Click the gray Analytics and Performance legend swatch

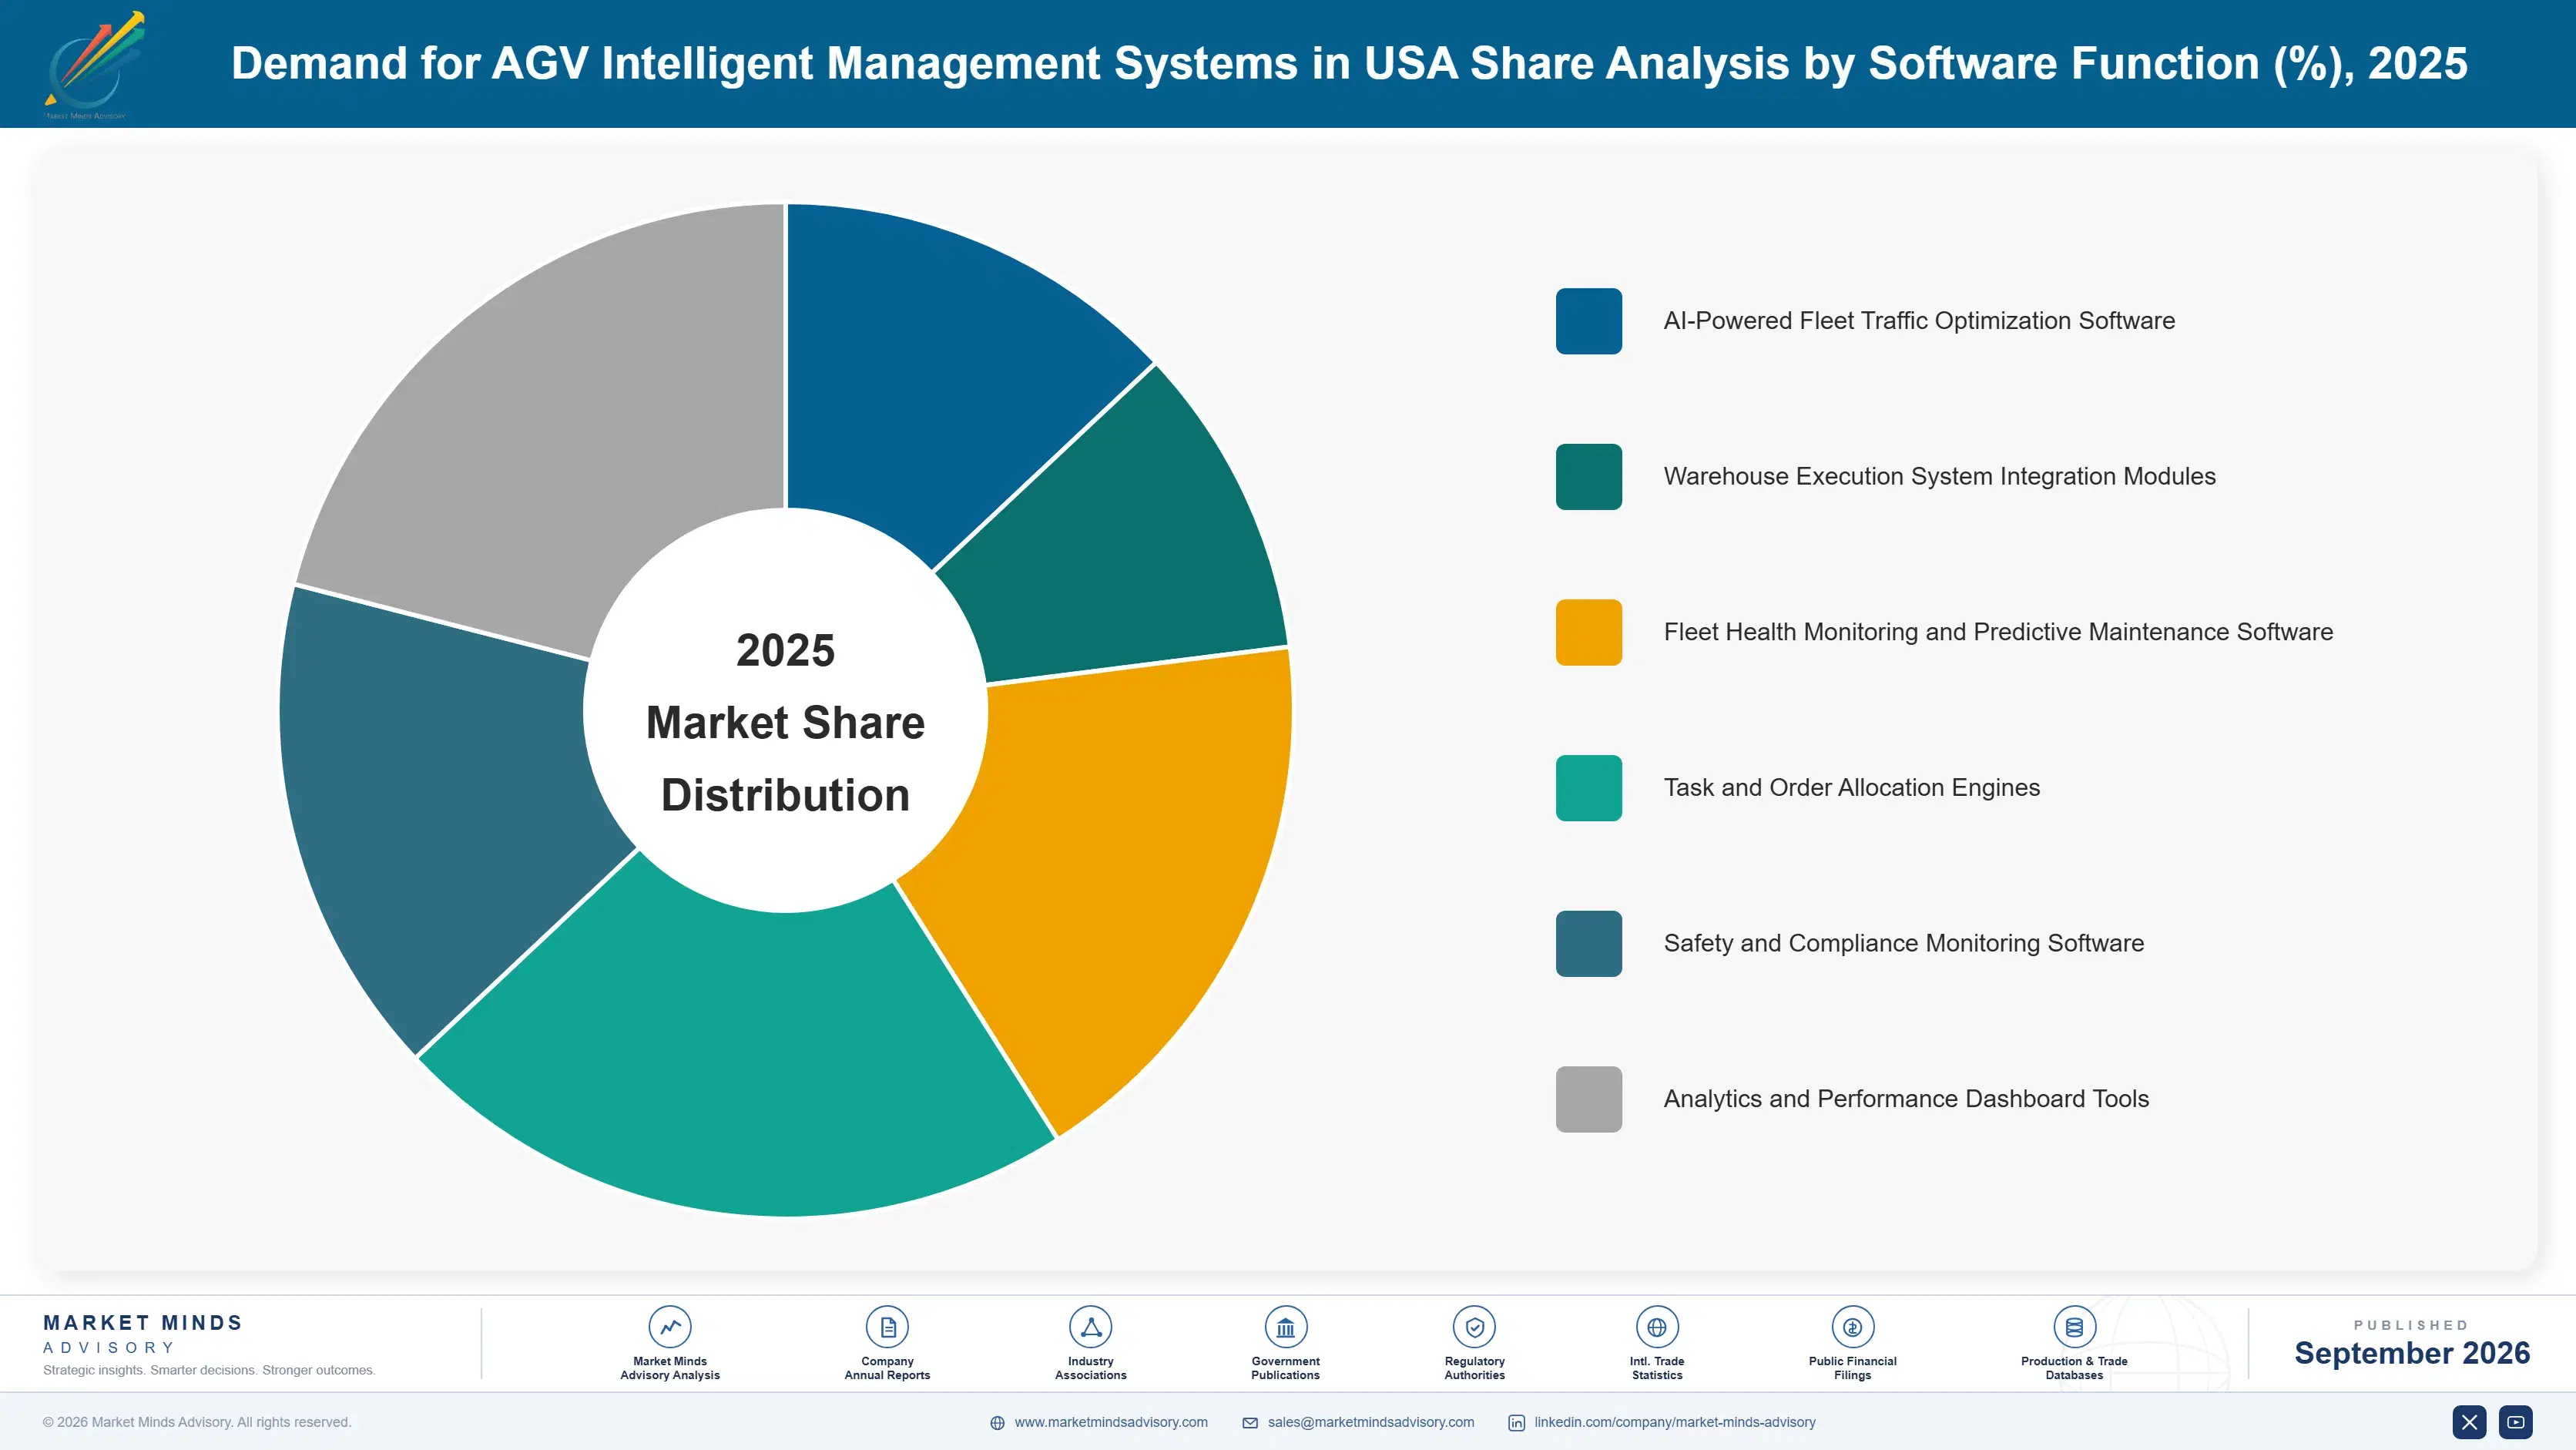1589,1099
